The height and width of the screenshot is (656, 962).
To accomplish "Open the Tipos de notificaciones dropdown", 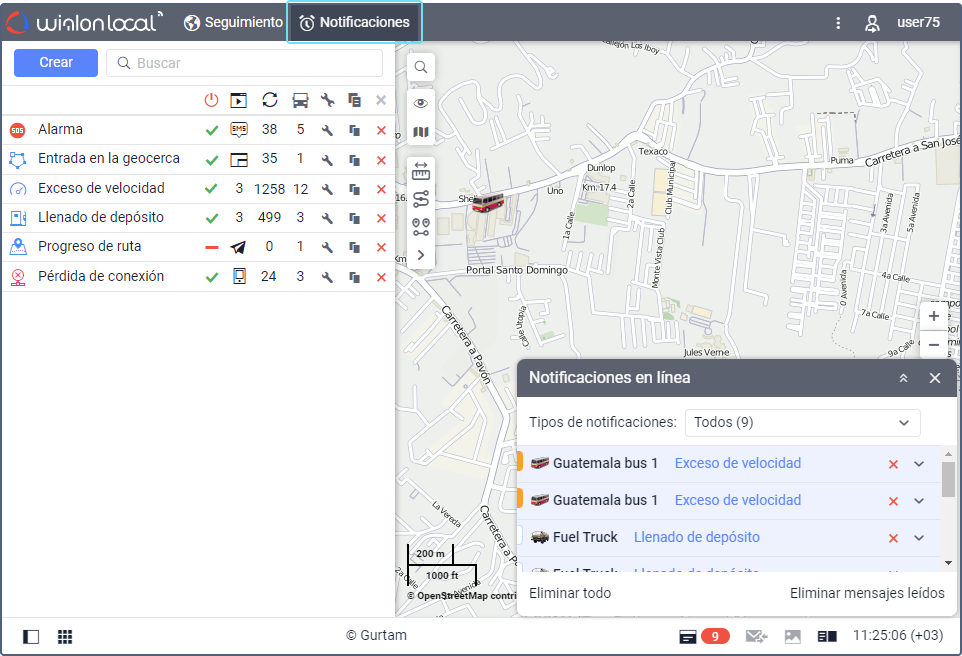I will [x=802, y=423].
